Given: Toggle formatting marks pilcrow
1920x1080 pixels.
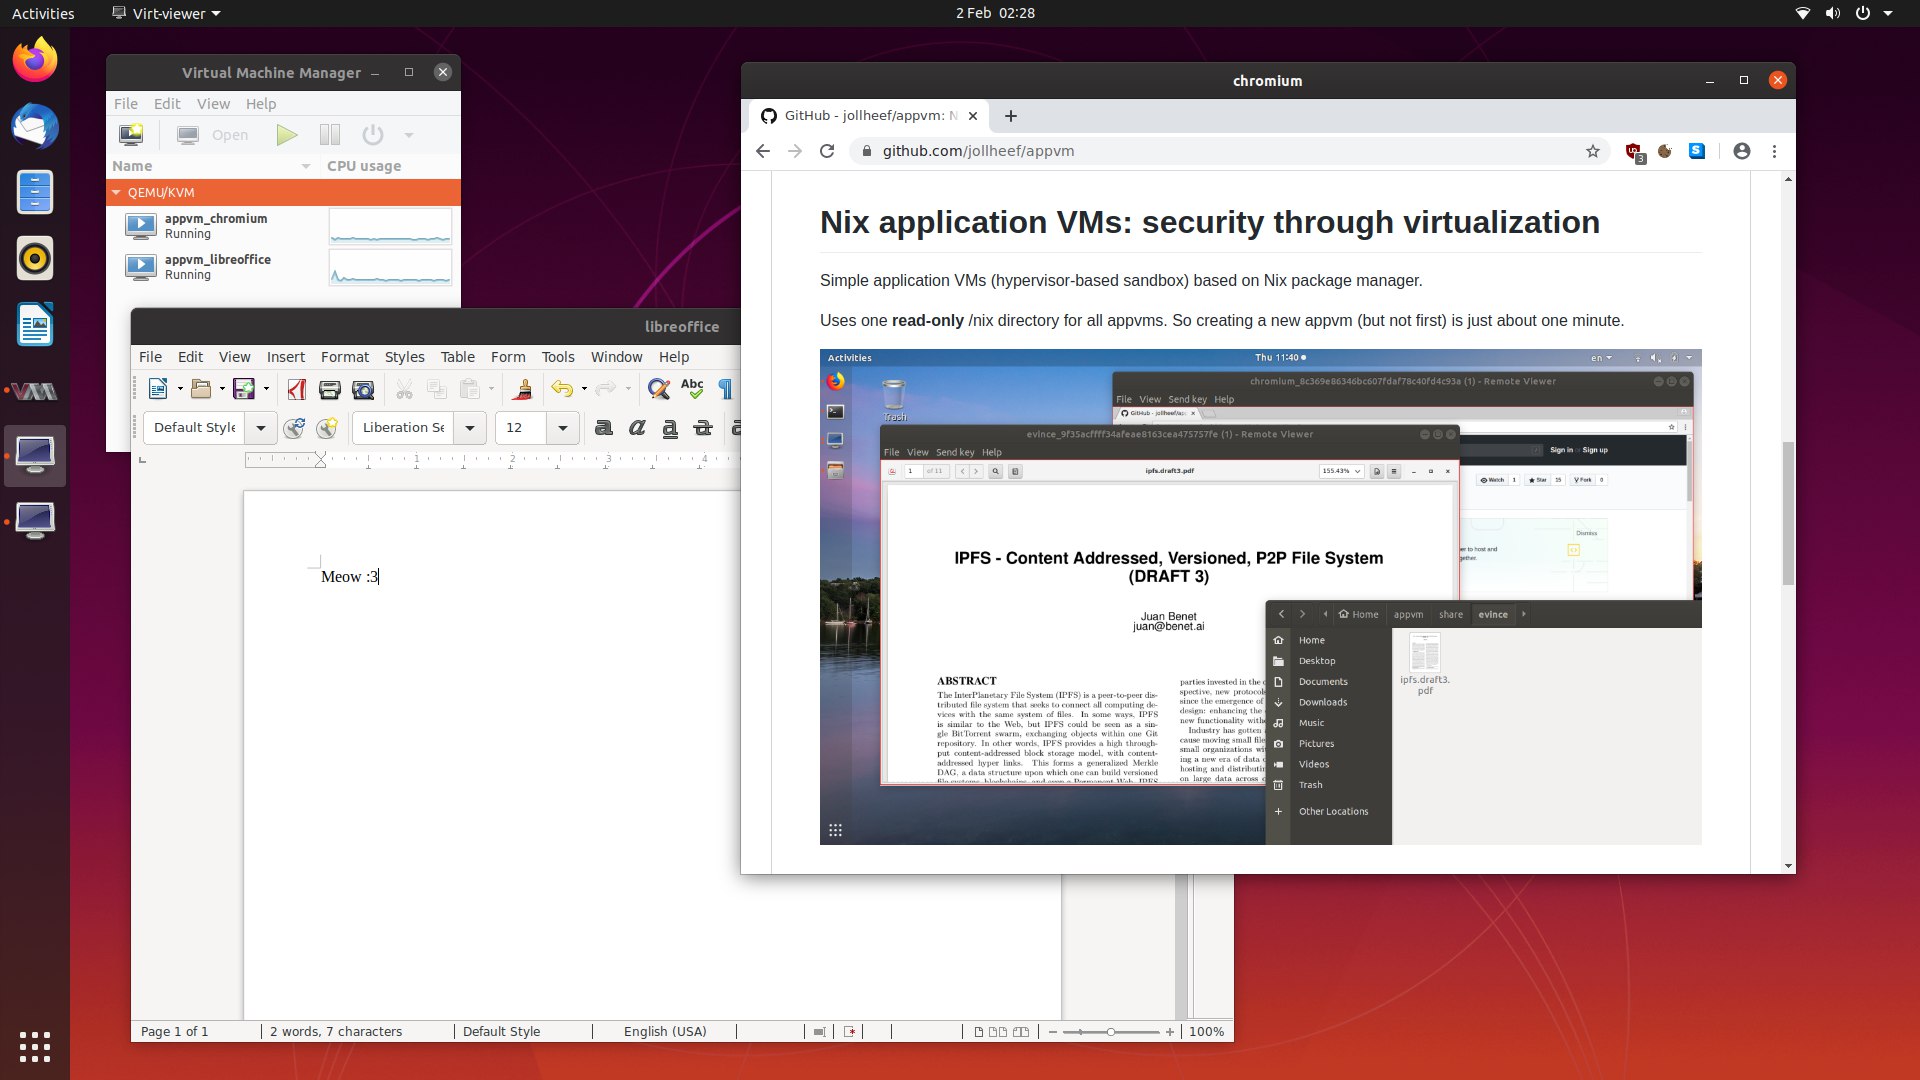Looking at the screenshot, I should pos(726,389).
